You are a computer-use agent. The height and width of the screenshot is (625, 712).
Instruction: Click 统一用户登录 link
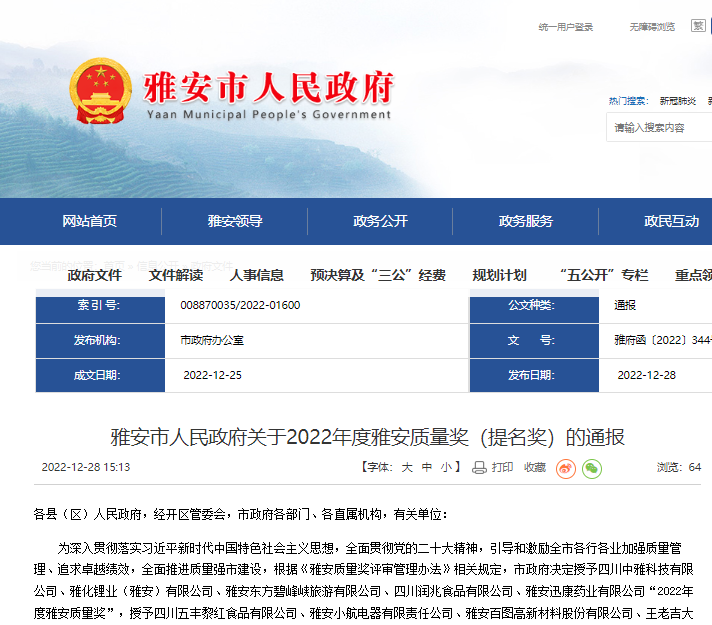pyautogui.click(x=565, y=27)
